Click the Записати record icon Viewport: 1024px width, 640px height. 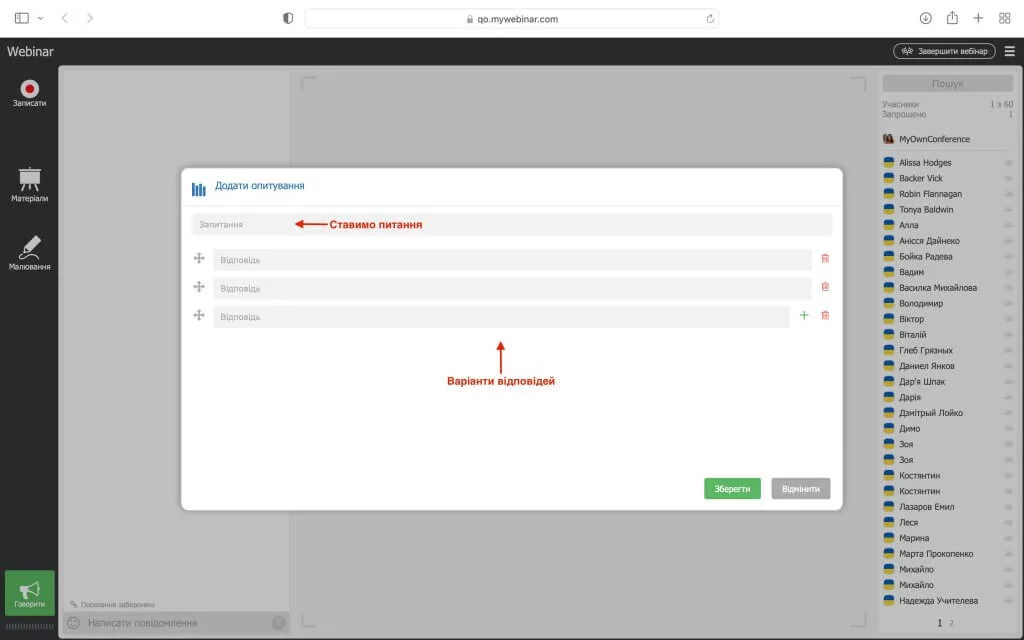[x=29, y=91]
